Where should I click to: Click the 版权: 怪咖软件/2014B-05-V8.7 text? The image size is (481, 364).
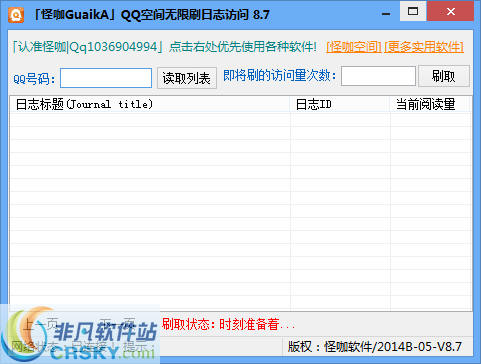375,347
